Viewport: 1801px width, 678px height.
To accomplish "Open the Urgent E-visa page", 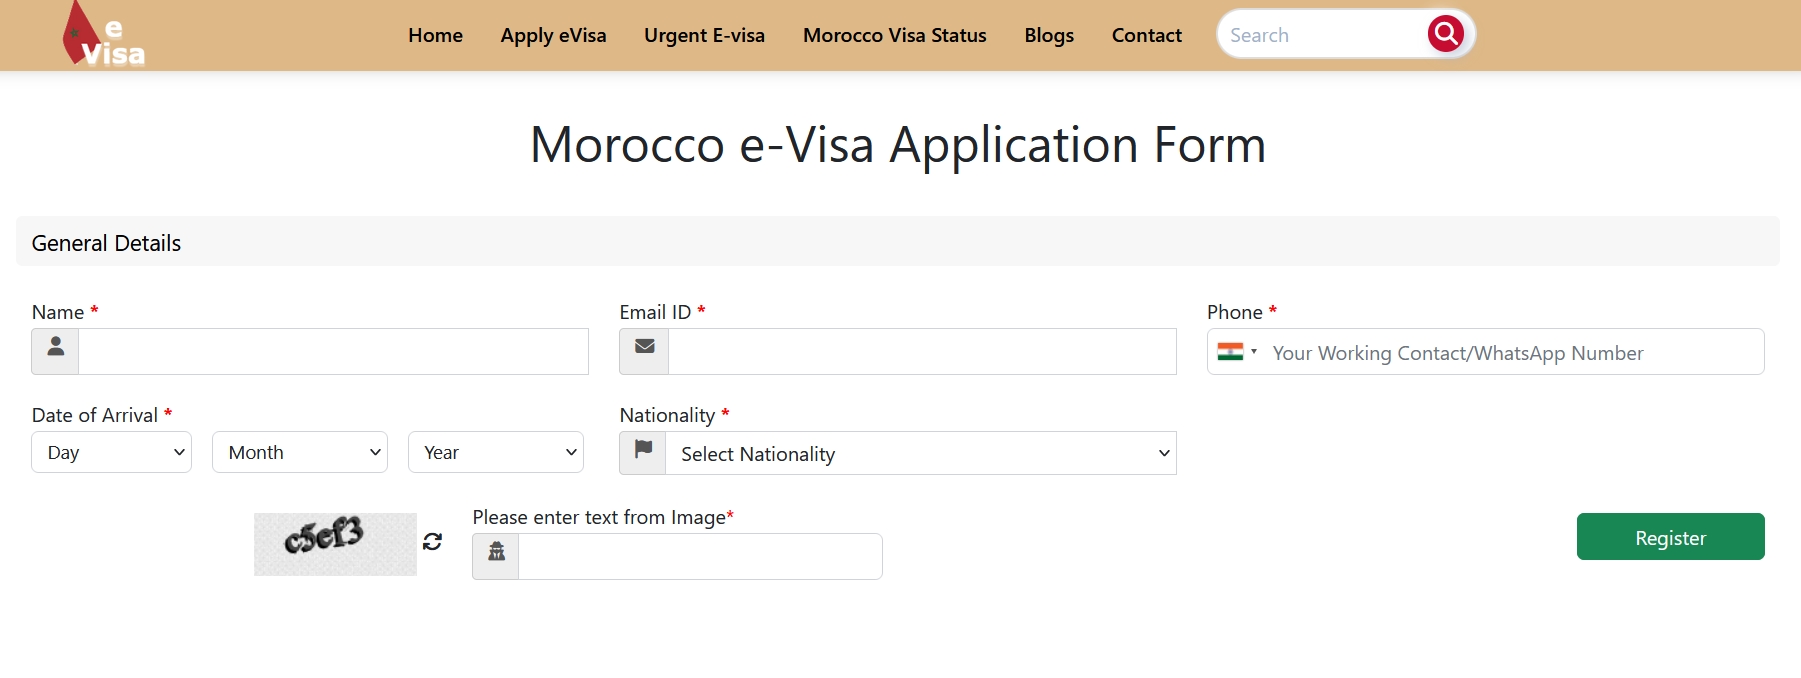I will [704, 35].
